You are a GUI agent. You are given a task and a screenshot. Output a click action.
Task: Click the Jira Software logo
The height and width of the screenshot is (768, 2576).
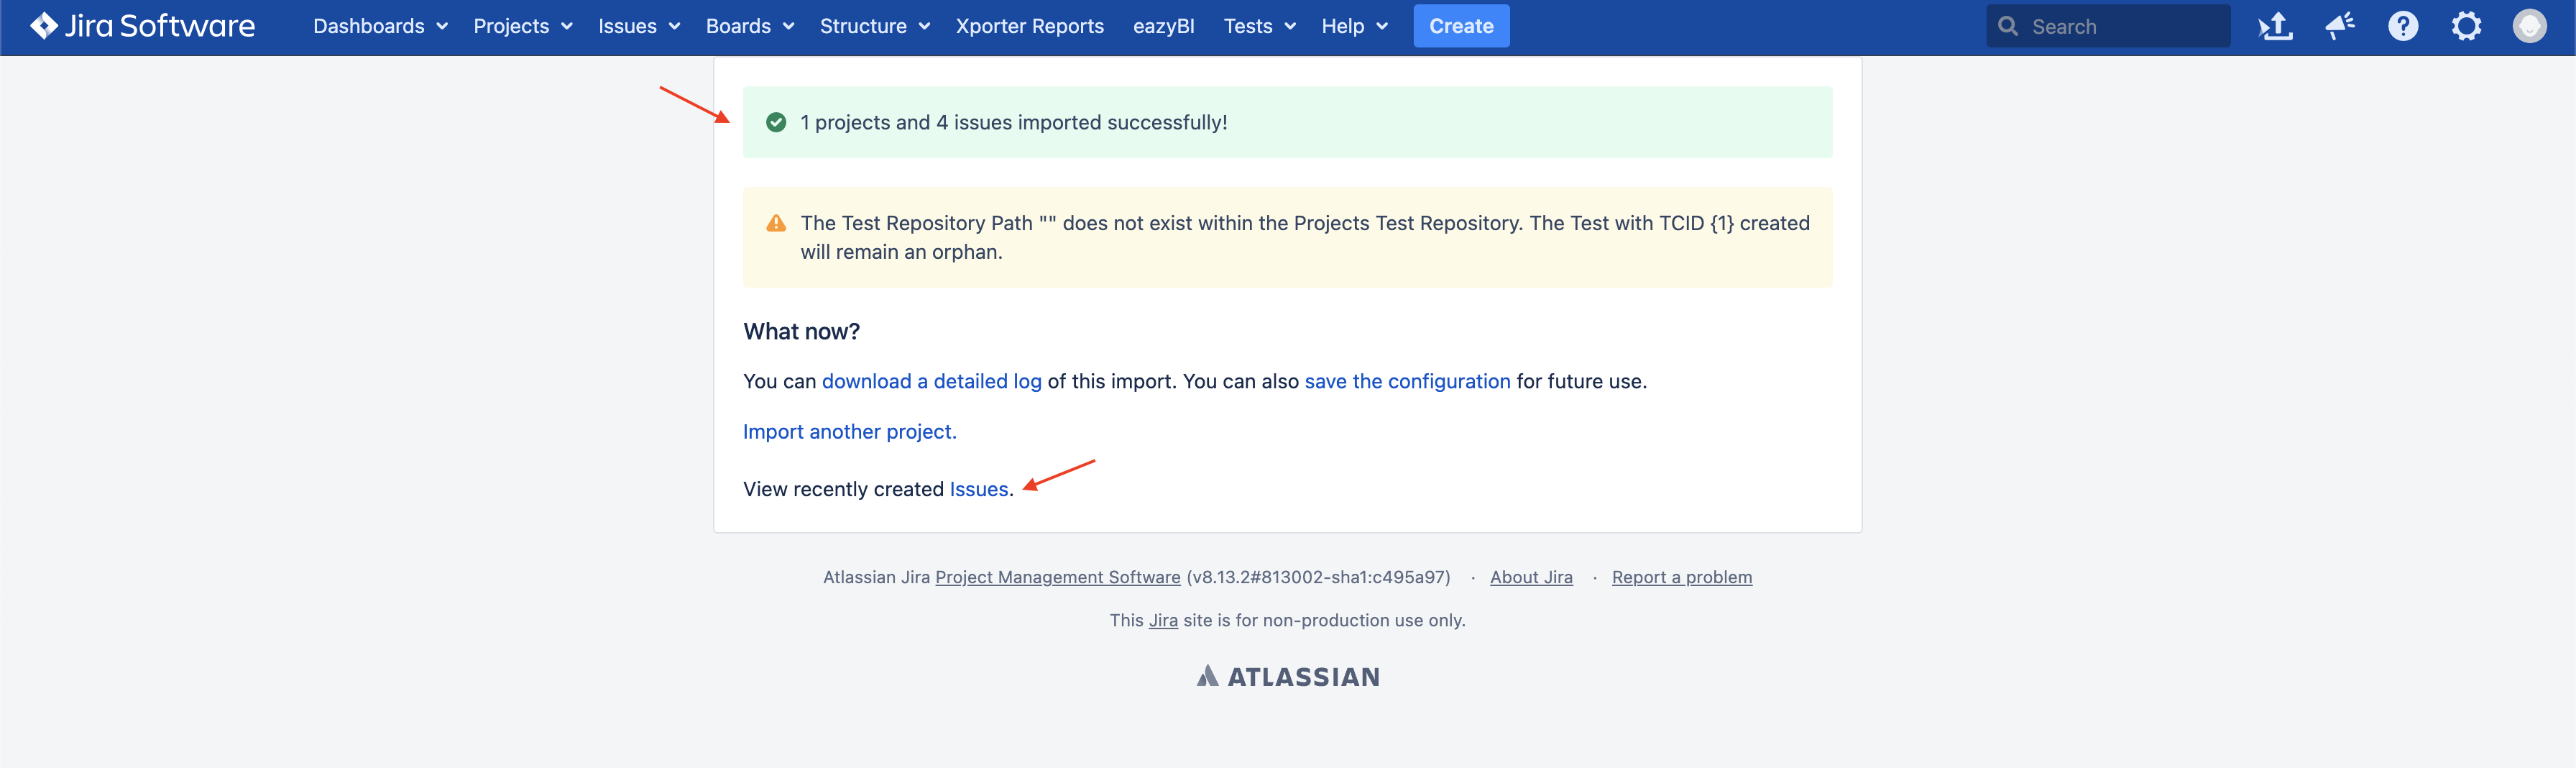pyautogui.click(x=142, y=26)
